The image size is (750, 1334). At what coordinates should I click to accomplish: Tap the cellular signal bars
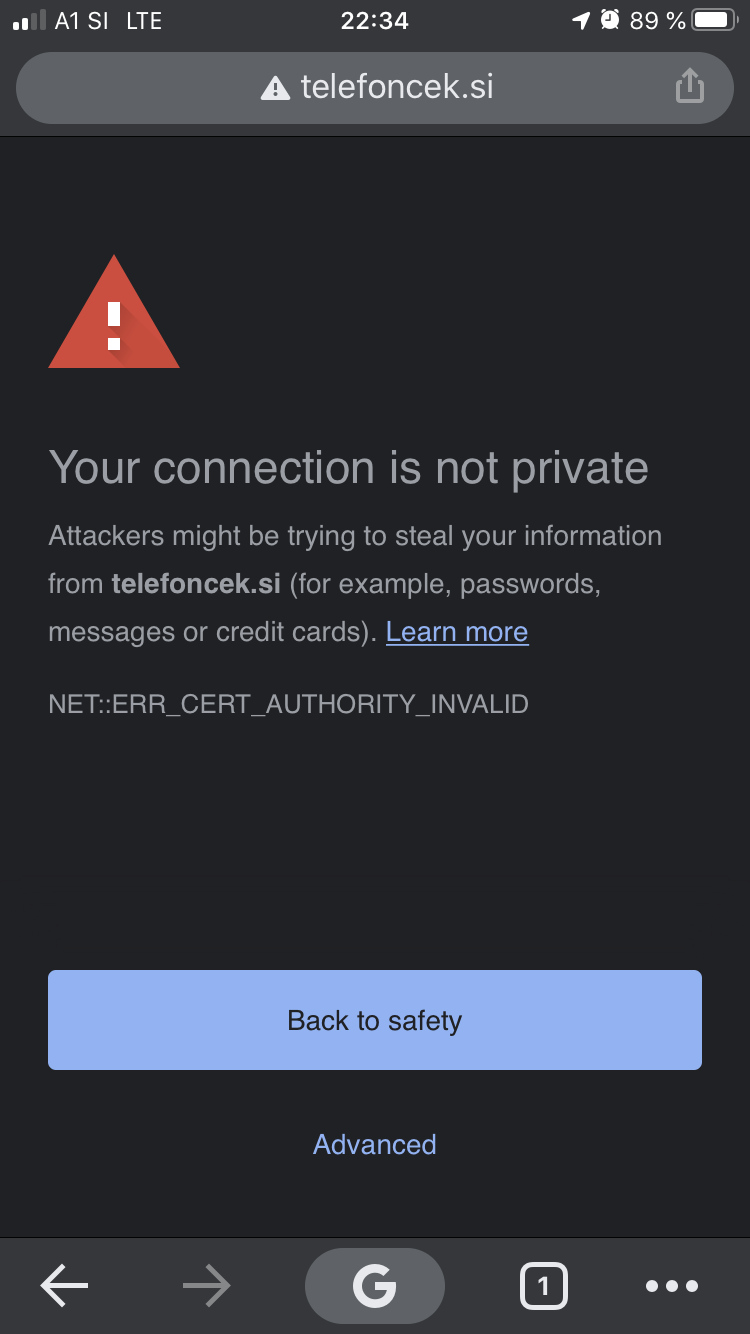(29, 20)
